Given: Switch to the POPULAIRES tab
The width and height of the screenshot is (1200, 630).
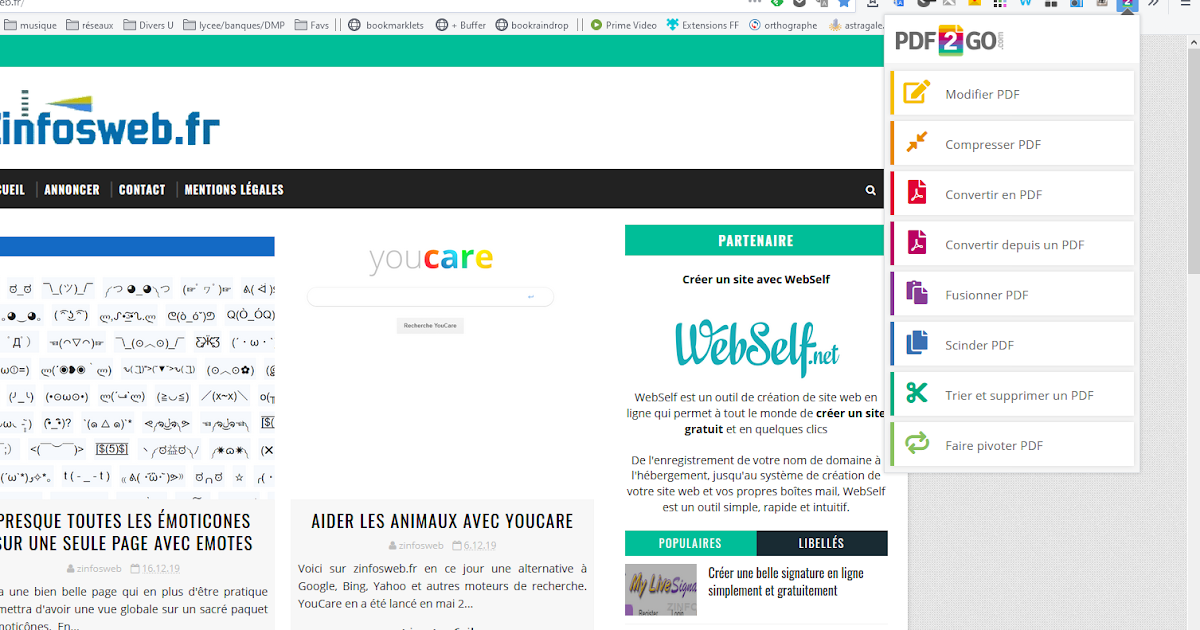Looking at the screenshot, I should coord(690,543).
